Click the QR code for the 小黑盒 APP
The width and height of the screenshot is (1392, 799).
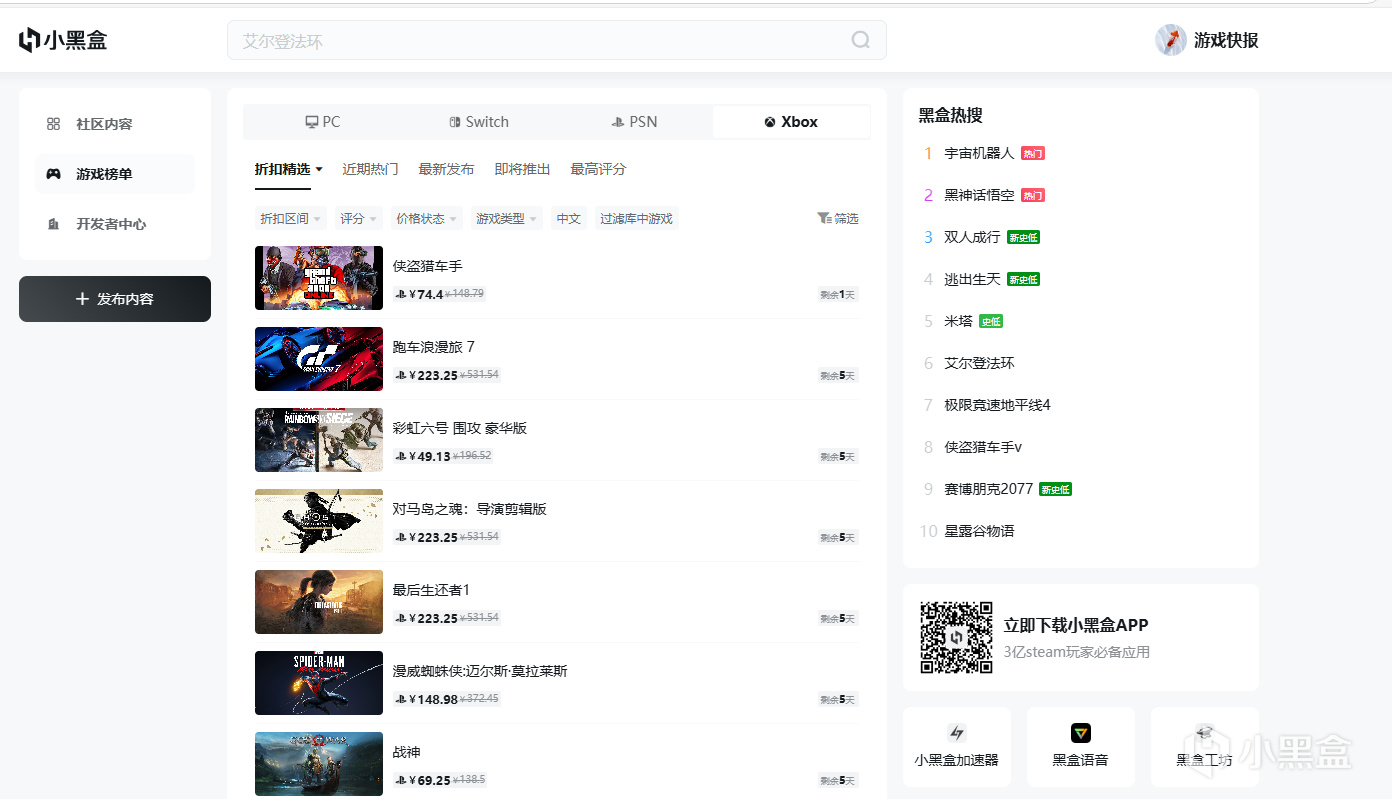(x=957, y=637)
